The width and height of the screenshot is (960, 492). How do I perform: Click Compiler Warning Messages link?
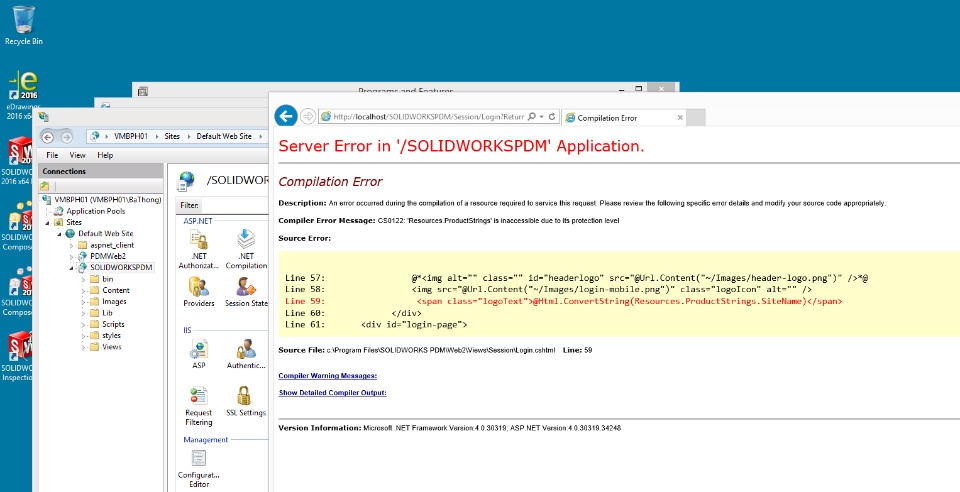pos(328,376)
